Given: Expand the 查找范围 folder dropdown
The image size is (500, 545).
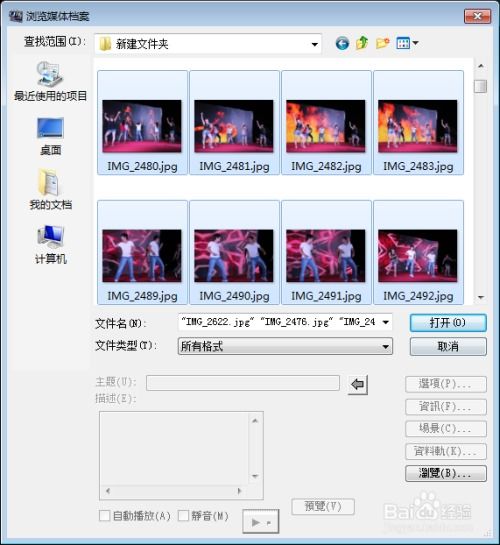Looking at the screenshot, I should click(314, 44).
